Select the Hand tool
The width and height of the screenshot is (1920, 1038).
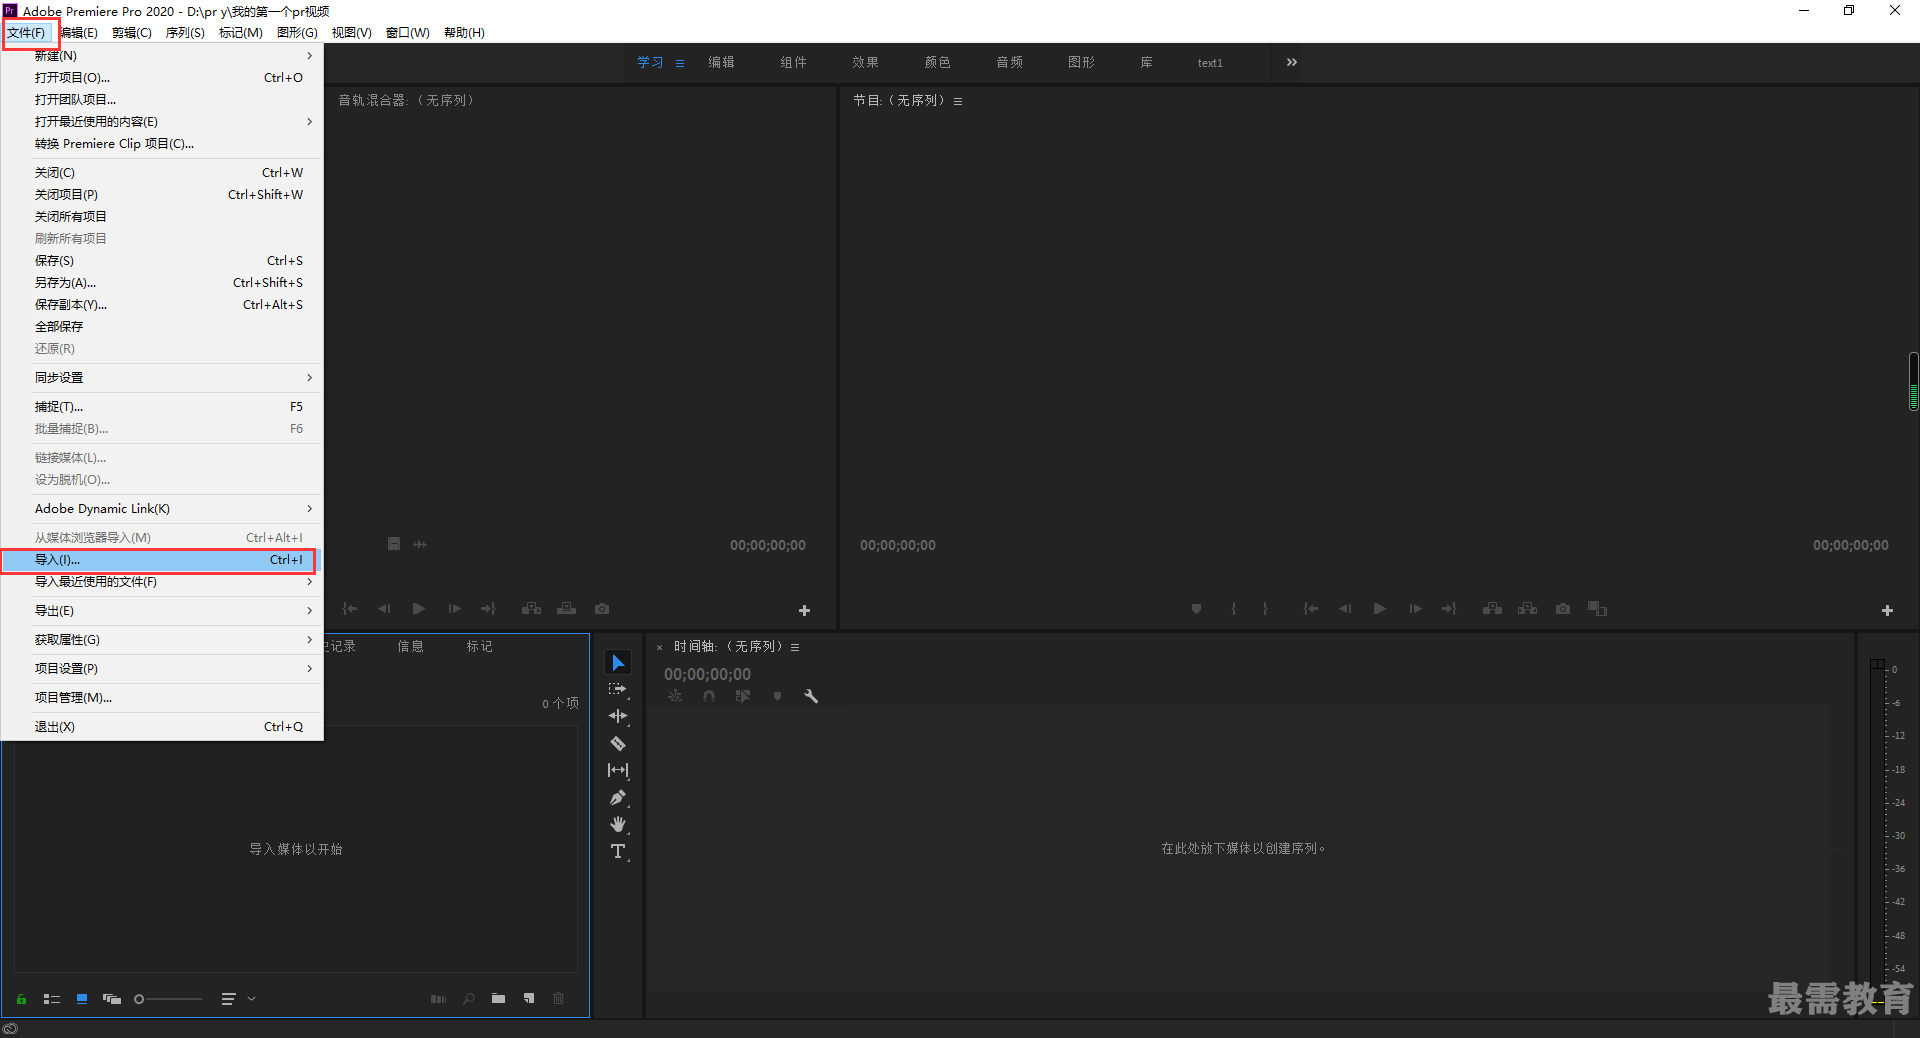pyautogui.click(x=618, y=824)
